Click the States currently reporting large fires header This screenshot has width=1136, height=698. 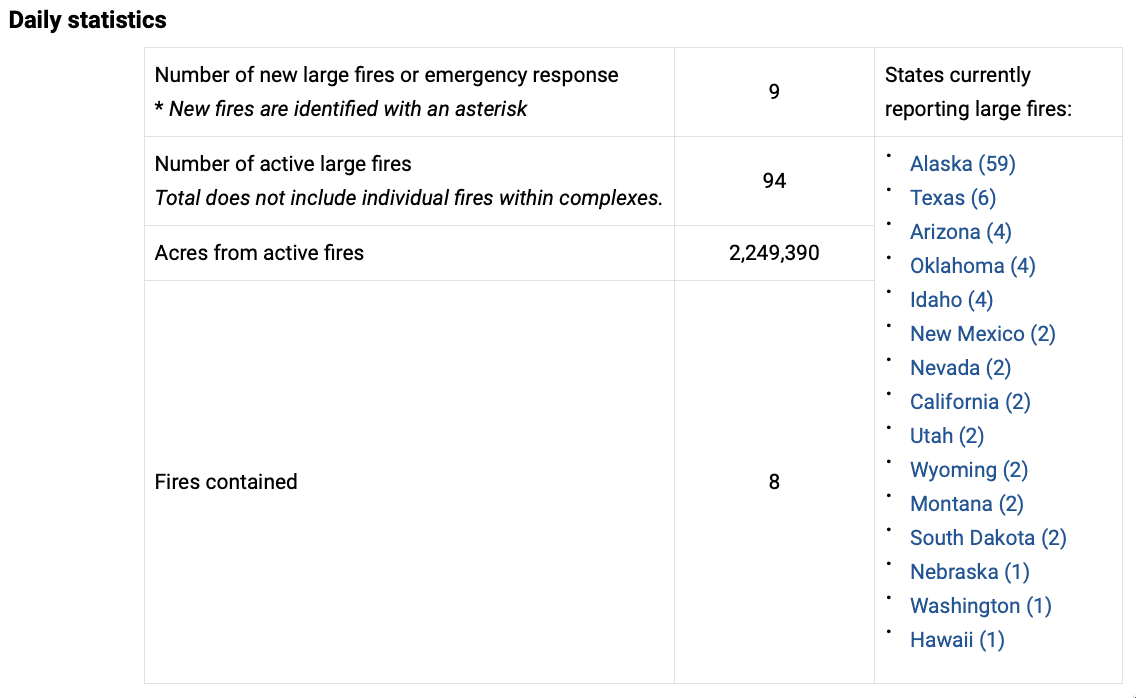(978, 92)
